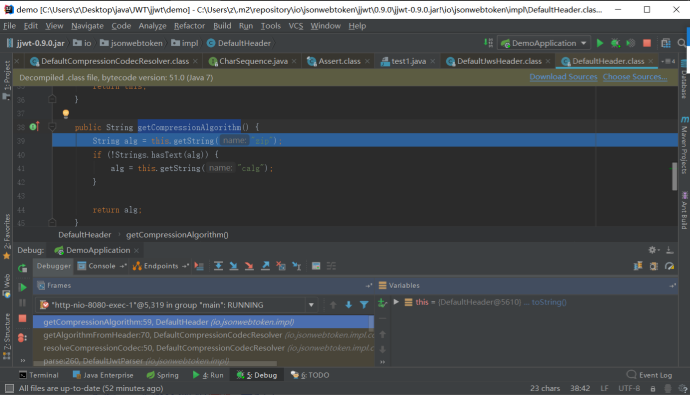
Task: Select resolveCompressionCodec:50 stack frame
Action: pos(203,348)
